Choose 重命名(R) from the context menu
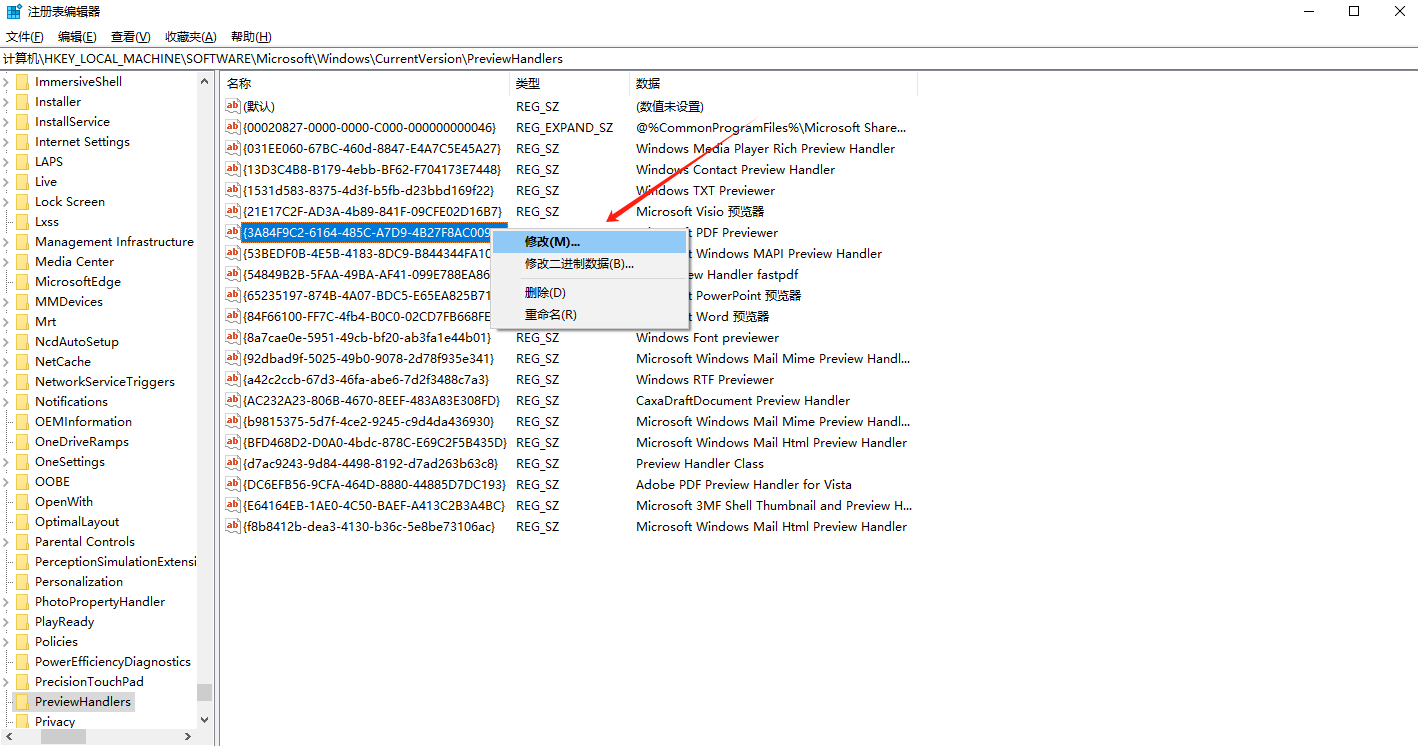The image size is (1418, 746). coord(589,315)
